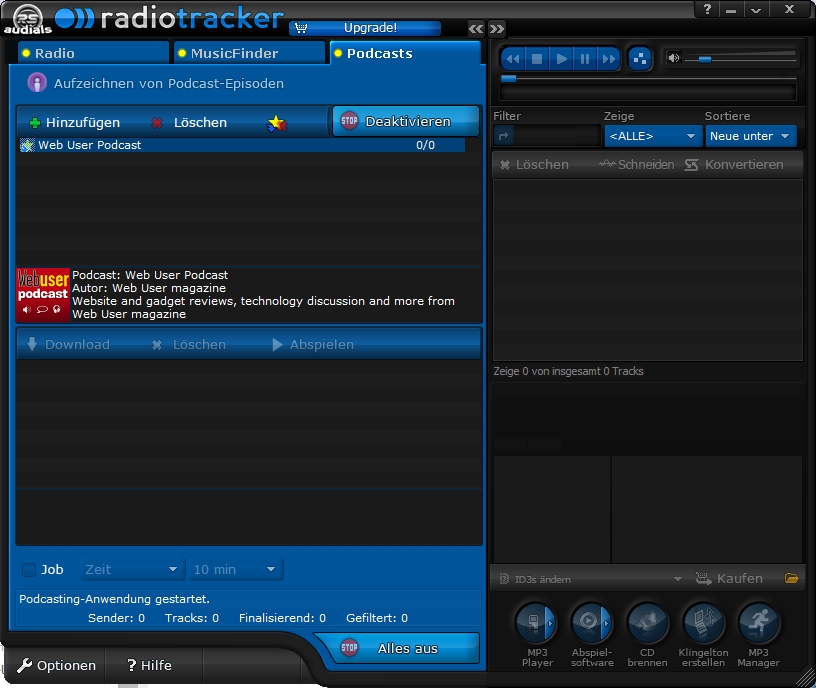This screenshot has height=688, width=816.
Task: Open the Sortiere 'Neue unter' dropdown
Action: (751, 135)
